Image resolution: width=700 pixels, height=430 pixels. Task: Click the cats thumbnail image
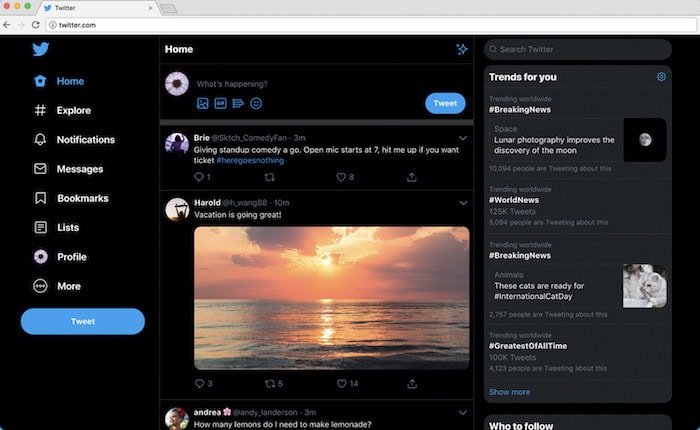pyautogui.click(x=645, y=286)
